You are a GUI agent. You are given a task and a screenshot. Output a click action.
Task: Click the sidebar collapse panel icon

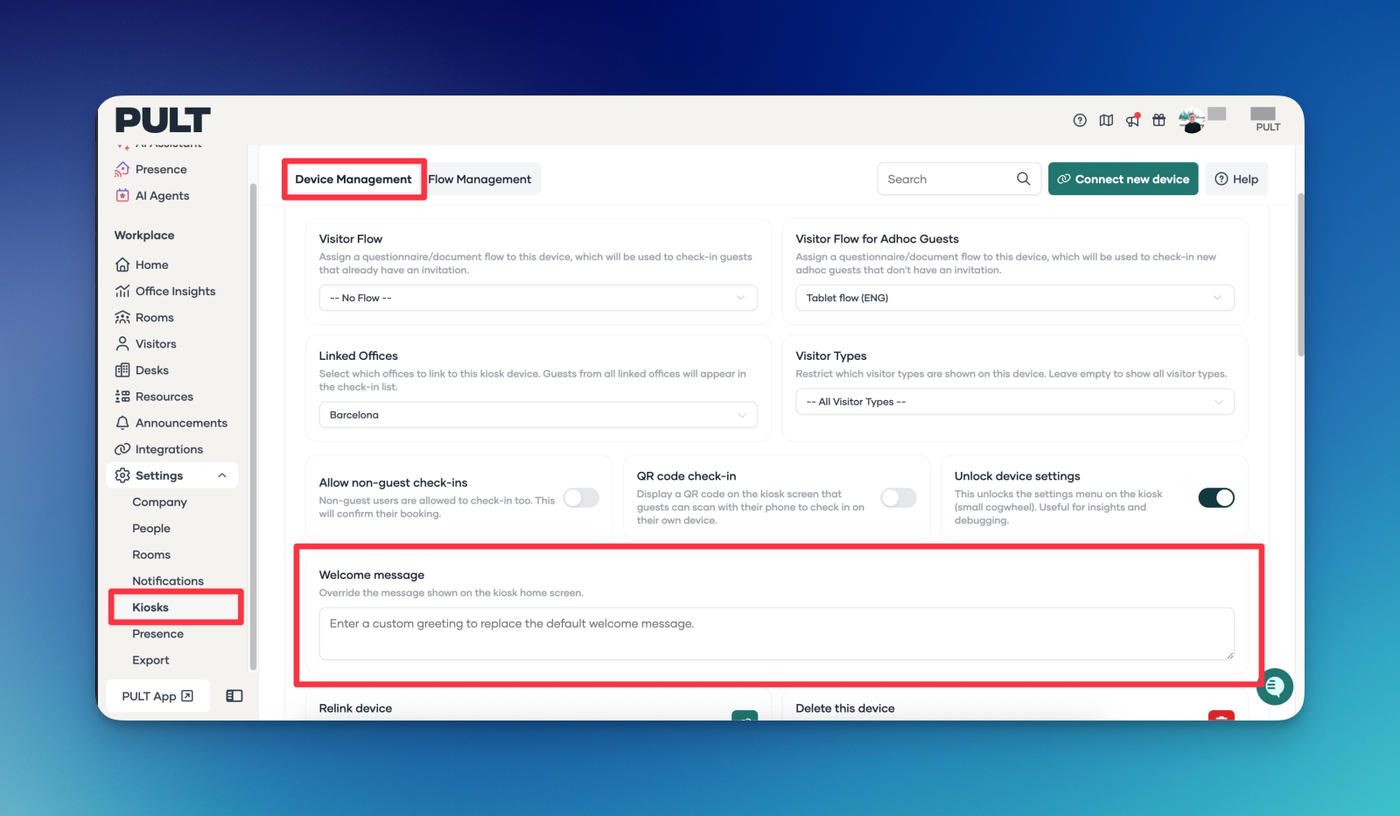234,696
